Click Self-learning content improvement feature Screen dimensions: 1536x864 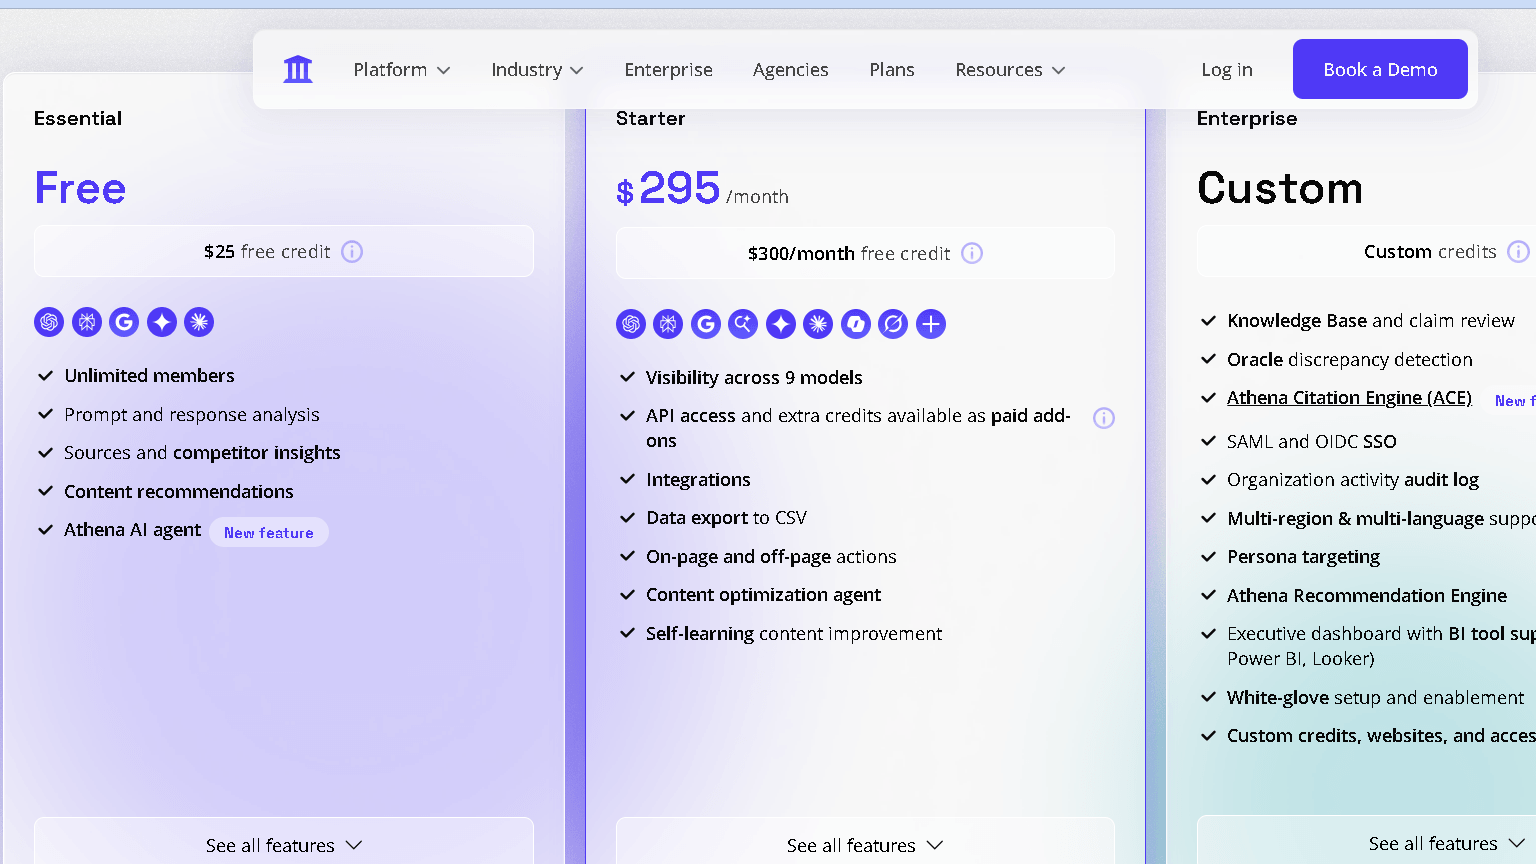point(794,633)
